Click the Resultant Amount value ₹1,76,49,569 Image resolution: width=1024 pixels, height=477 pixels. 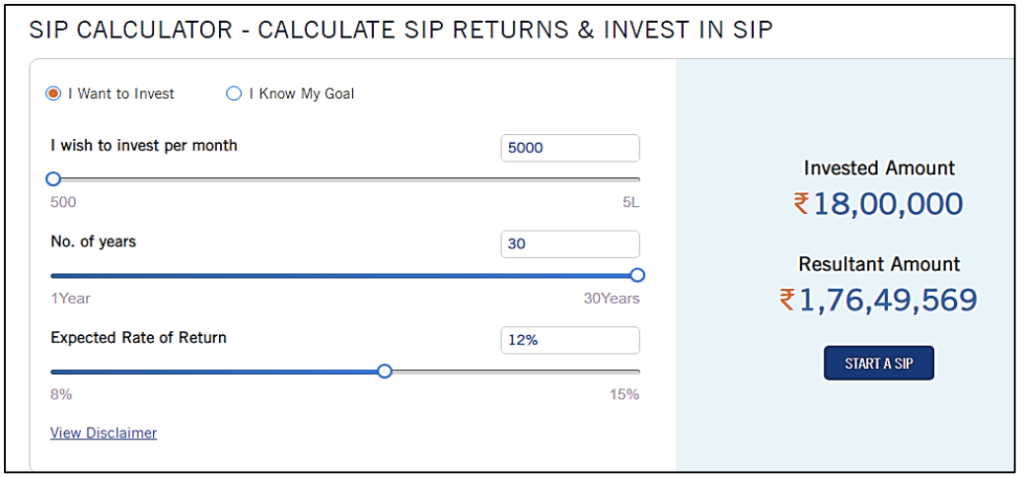point(879,300)
